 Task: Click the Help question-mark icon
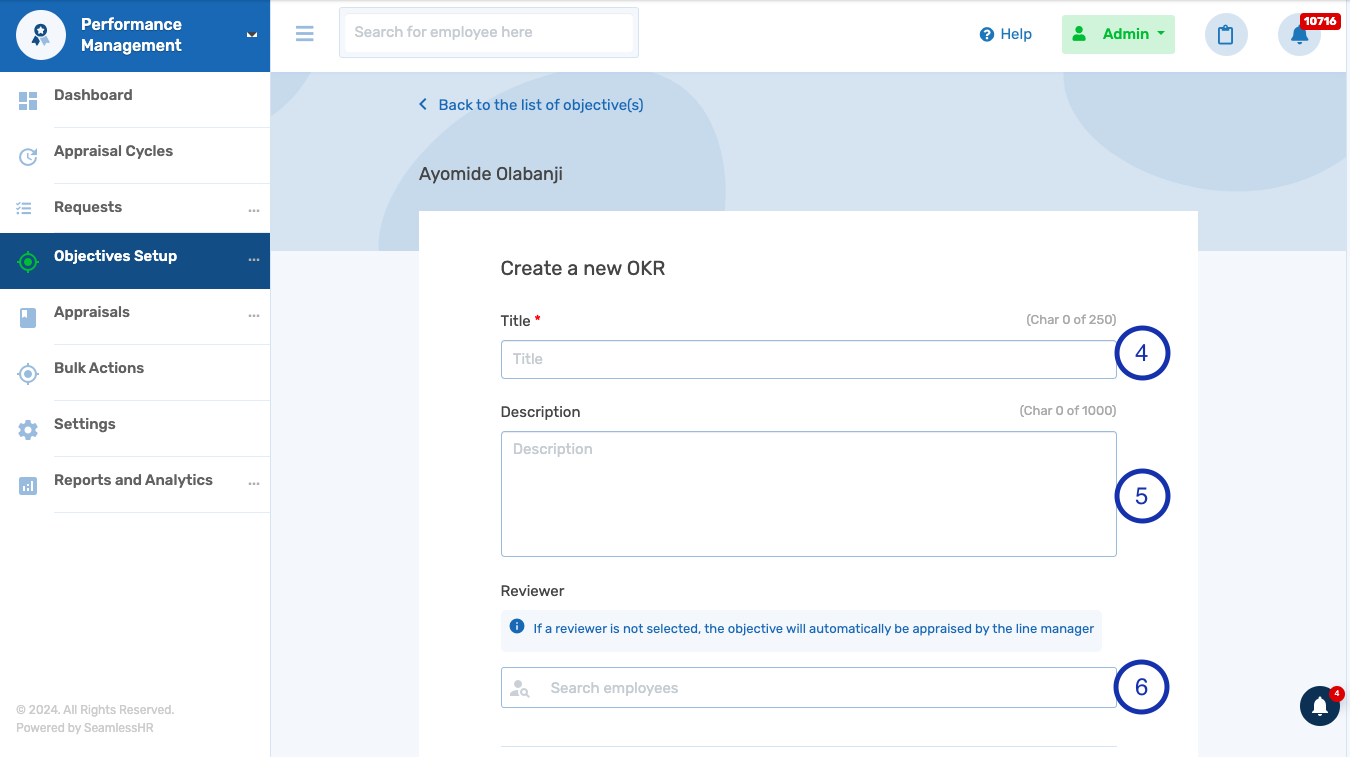[987, 34]
